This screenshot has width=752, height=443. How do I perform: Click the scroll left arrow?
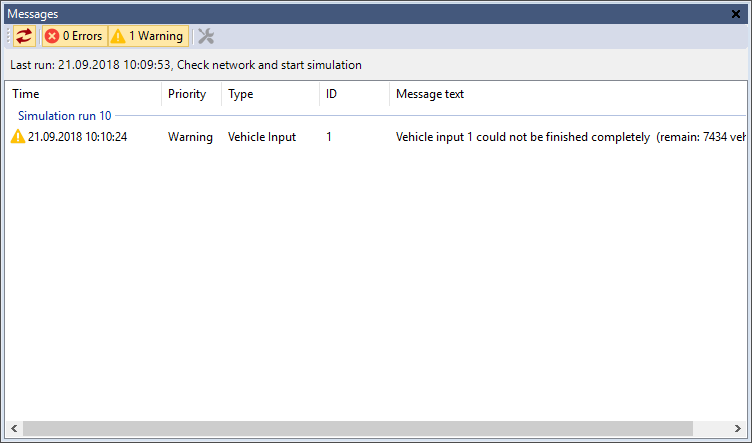tap(13, 429)
